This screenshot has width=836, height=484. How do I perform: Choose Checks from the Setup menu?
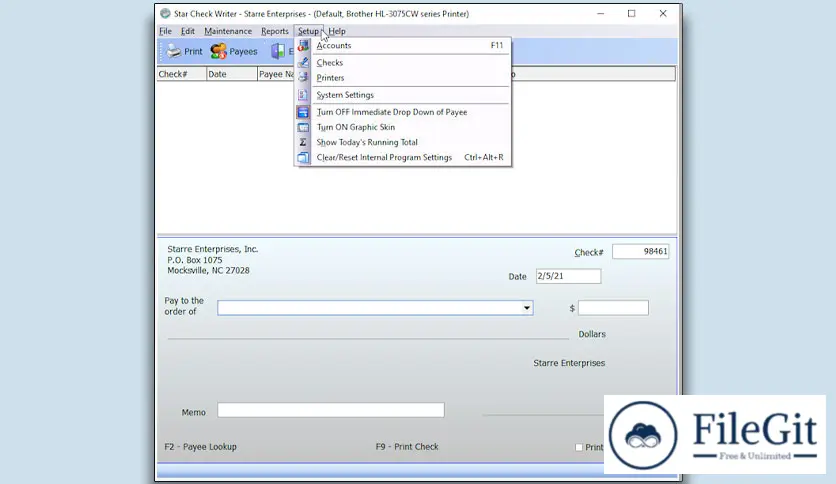tap(403, 62)
